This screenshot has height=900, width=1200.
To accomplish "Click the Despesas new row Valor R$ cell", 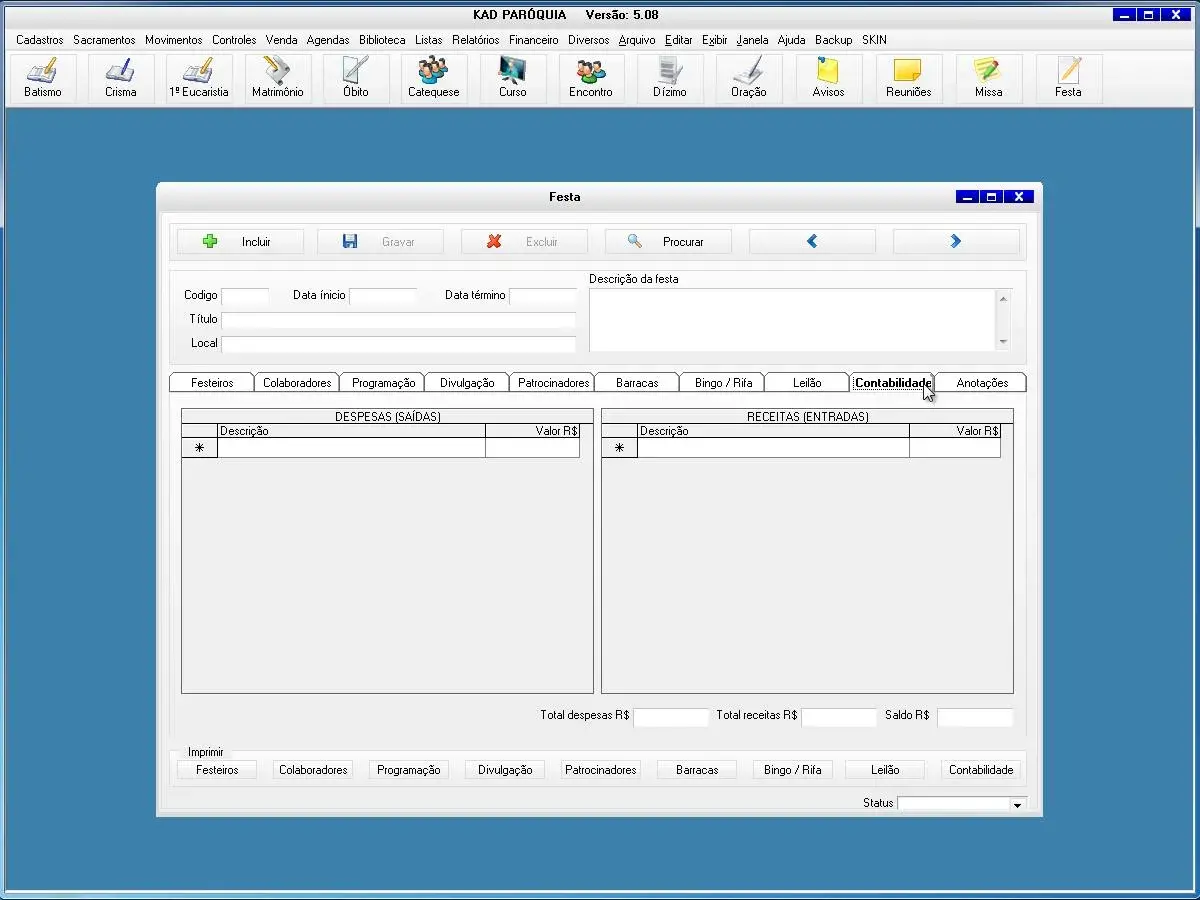I will (533, 448).
